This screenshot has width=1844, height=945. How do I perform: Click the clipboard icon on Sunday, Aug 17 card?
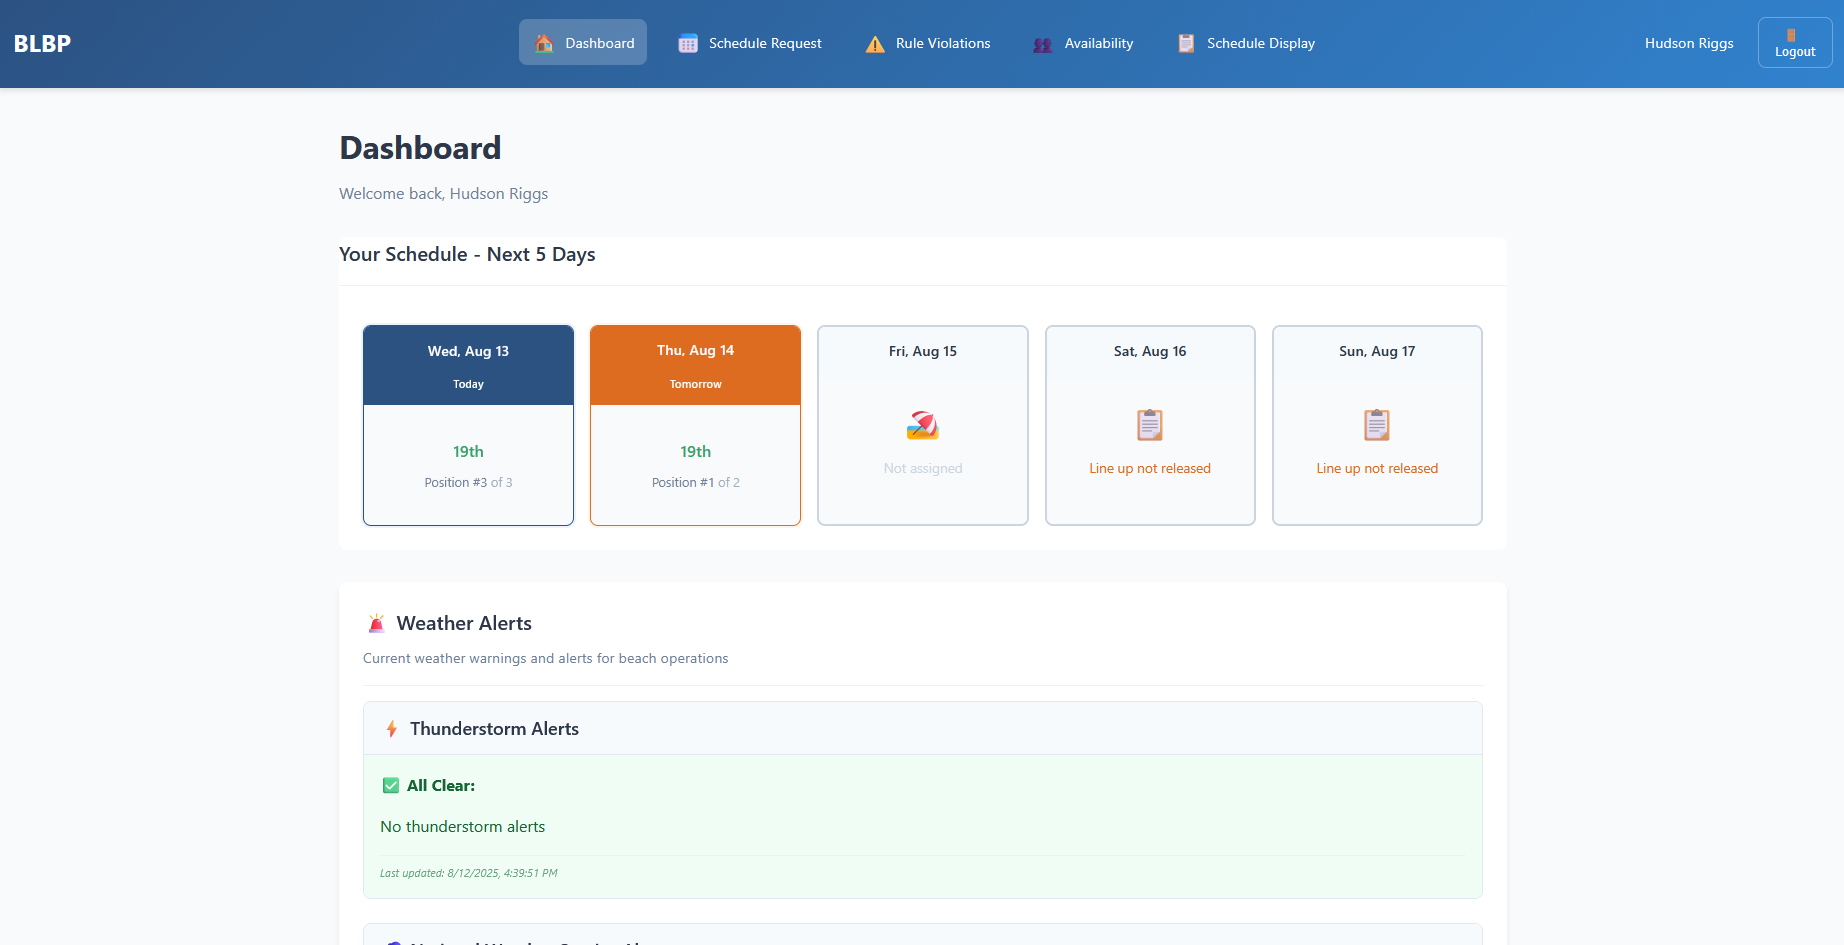click(1376, 424)
